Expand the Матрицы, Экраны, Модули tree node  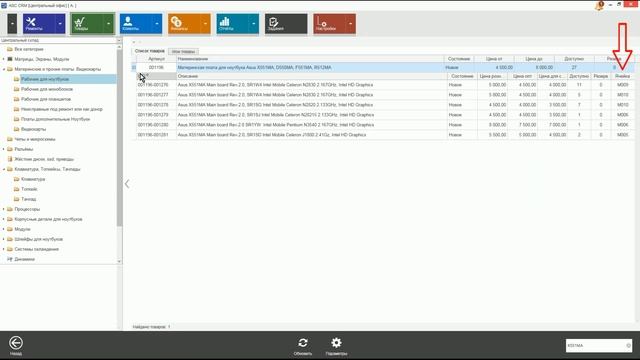coord(4,59)
